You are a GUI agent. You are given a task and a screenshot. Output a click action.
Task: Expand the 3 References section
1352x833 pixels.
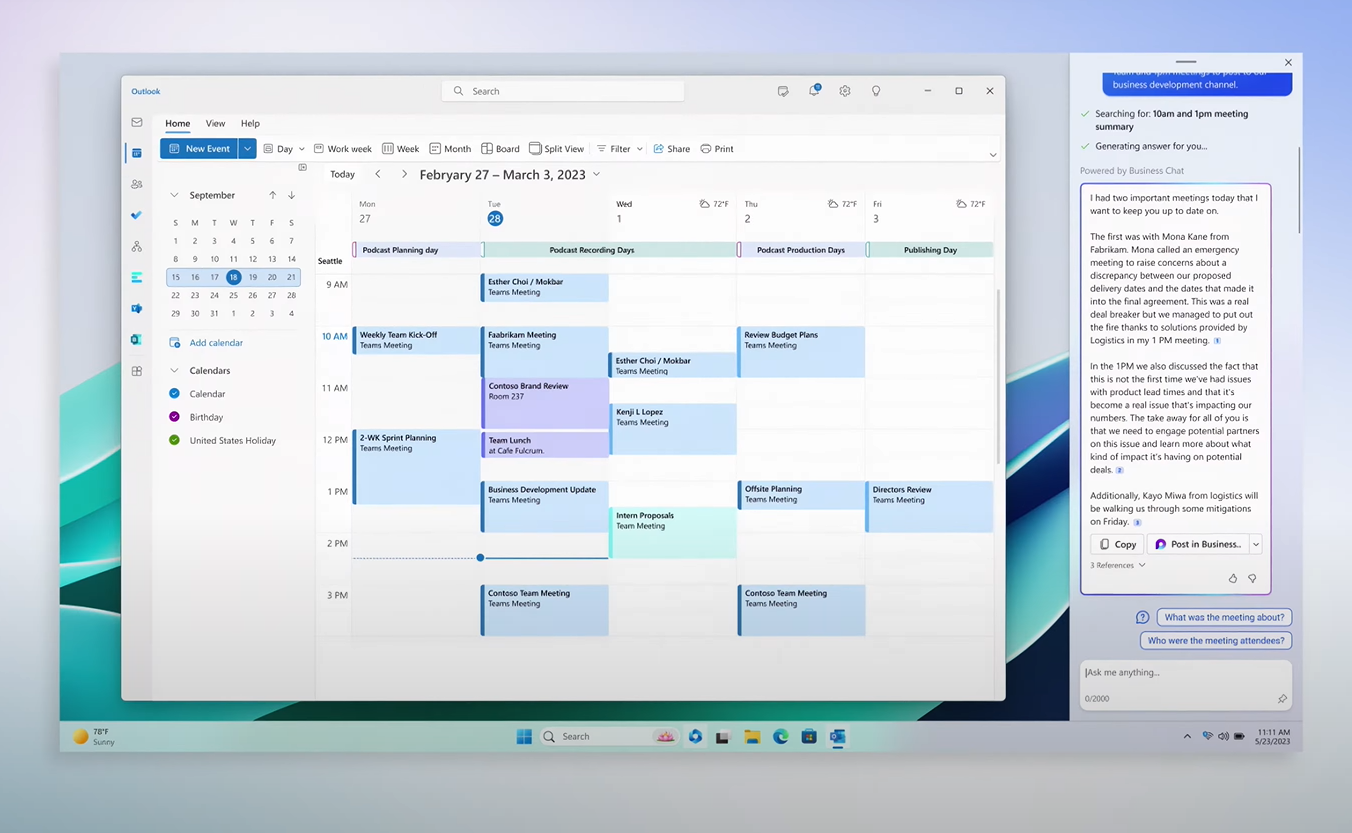click(1117, 565)
